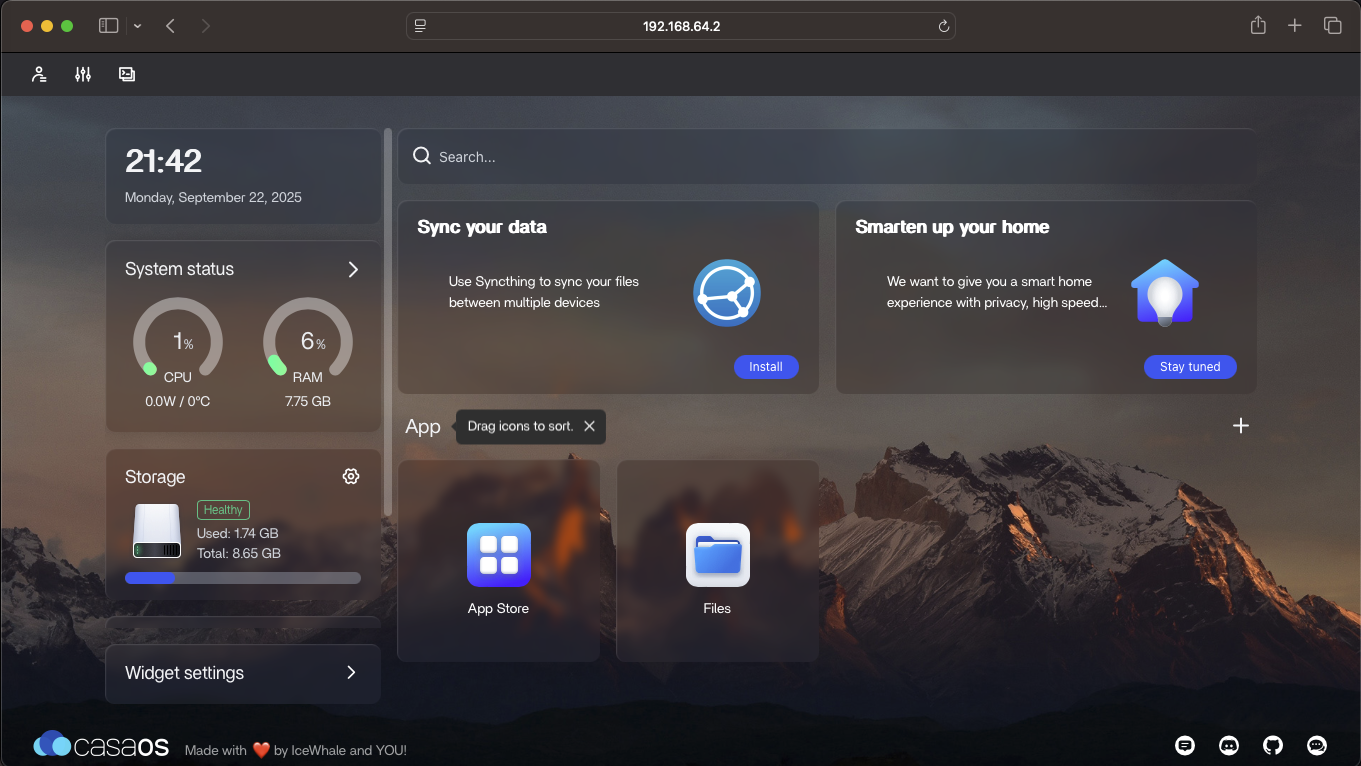The height and width of the screenshot is (766, 1361).
Task: Launch the terminal icon in top bar
Action: coord(127,74)
